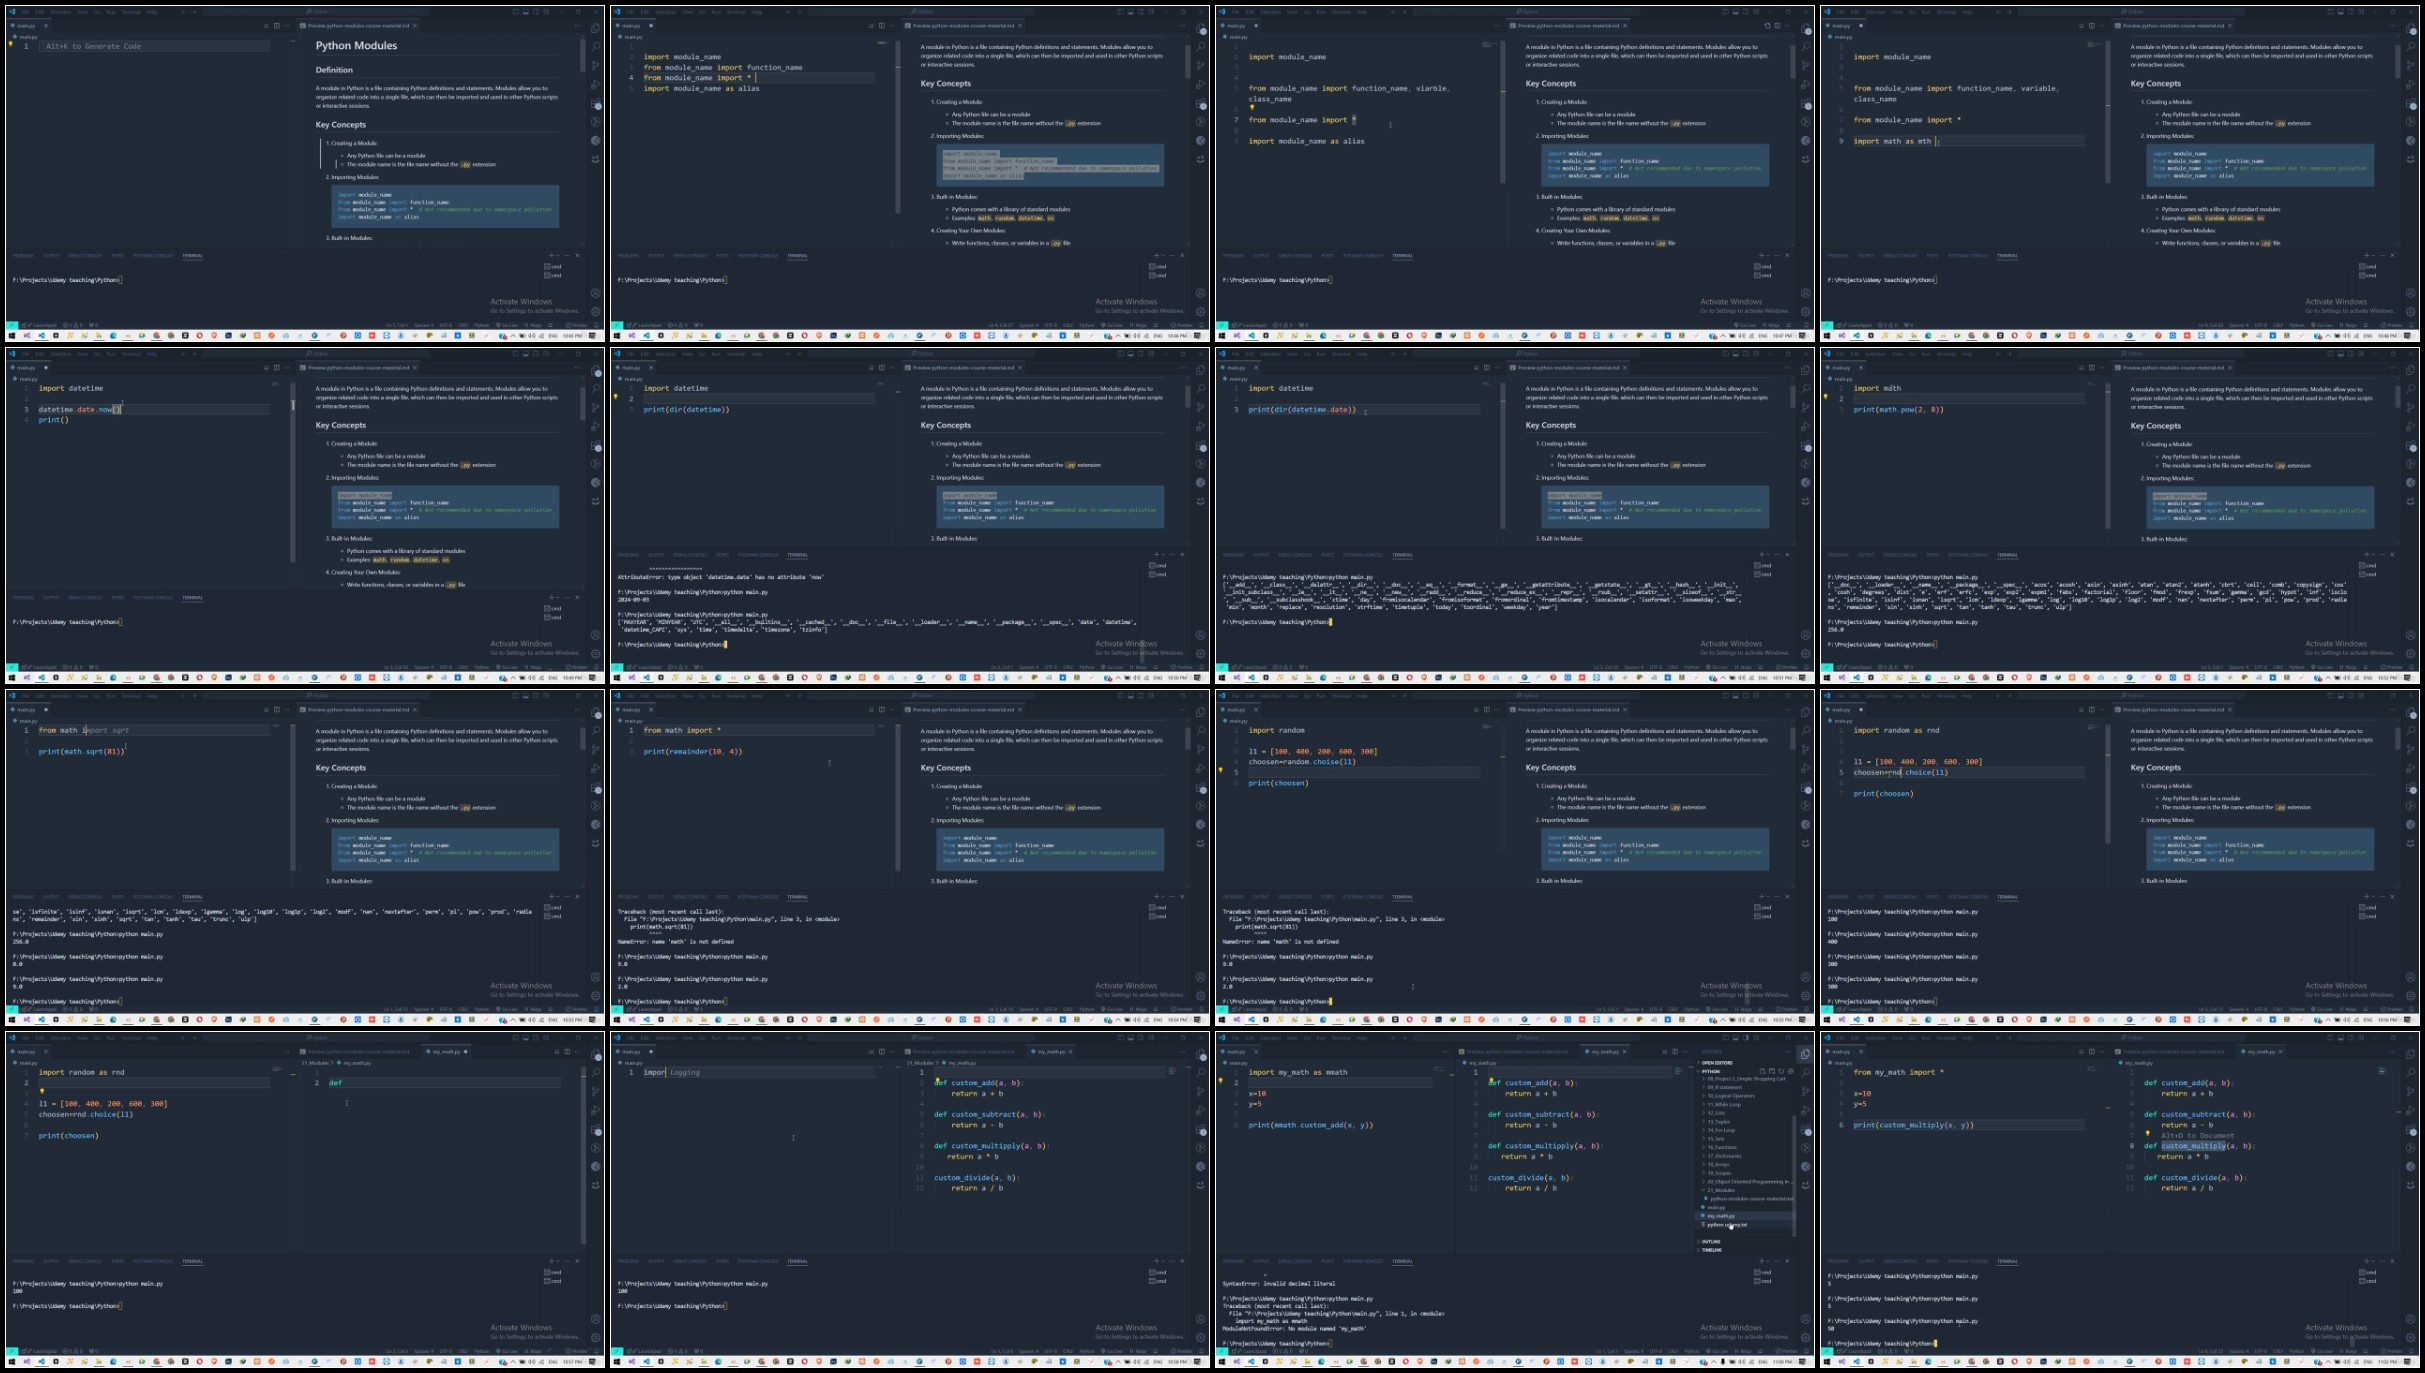Click Refresh Explorer icon in PYTHON header
2425x1373 pixels.
pos(1781,1071)
